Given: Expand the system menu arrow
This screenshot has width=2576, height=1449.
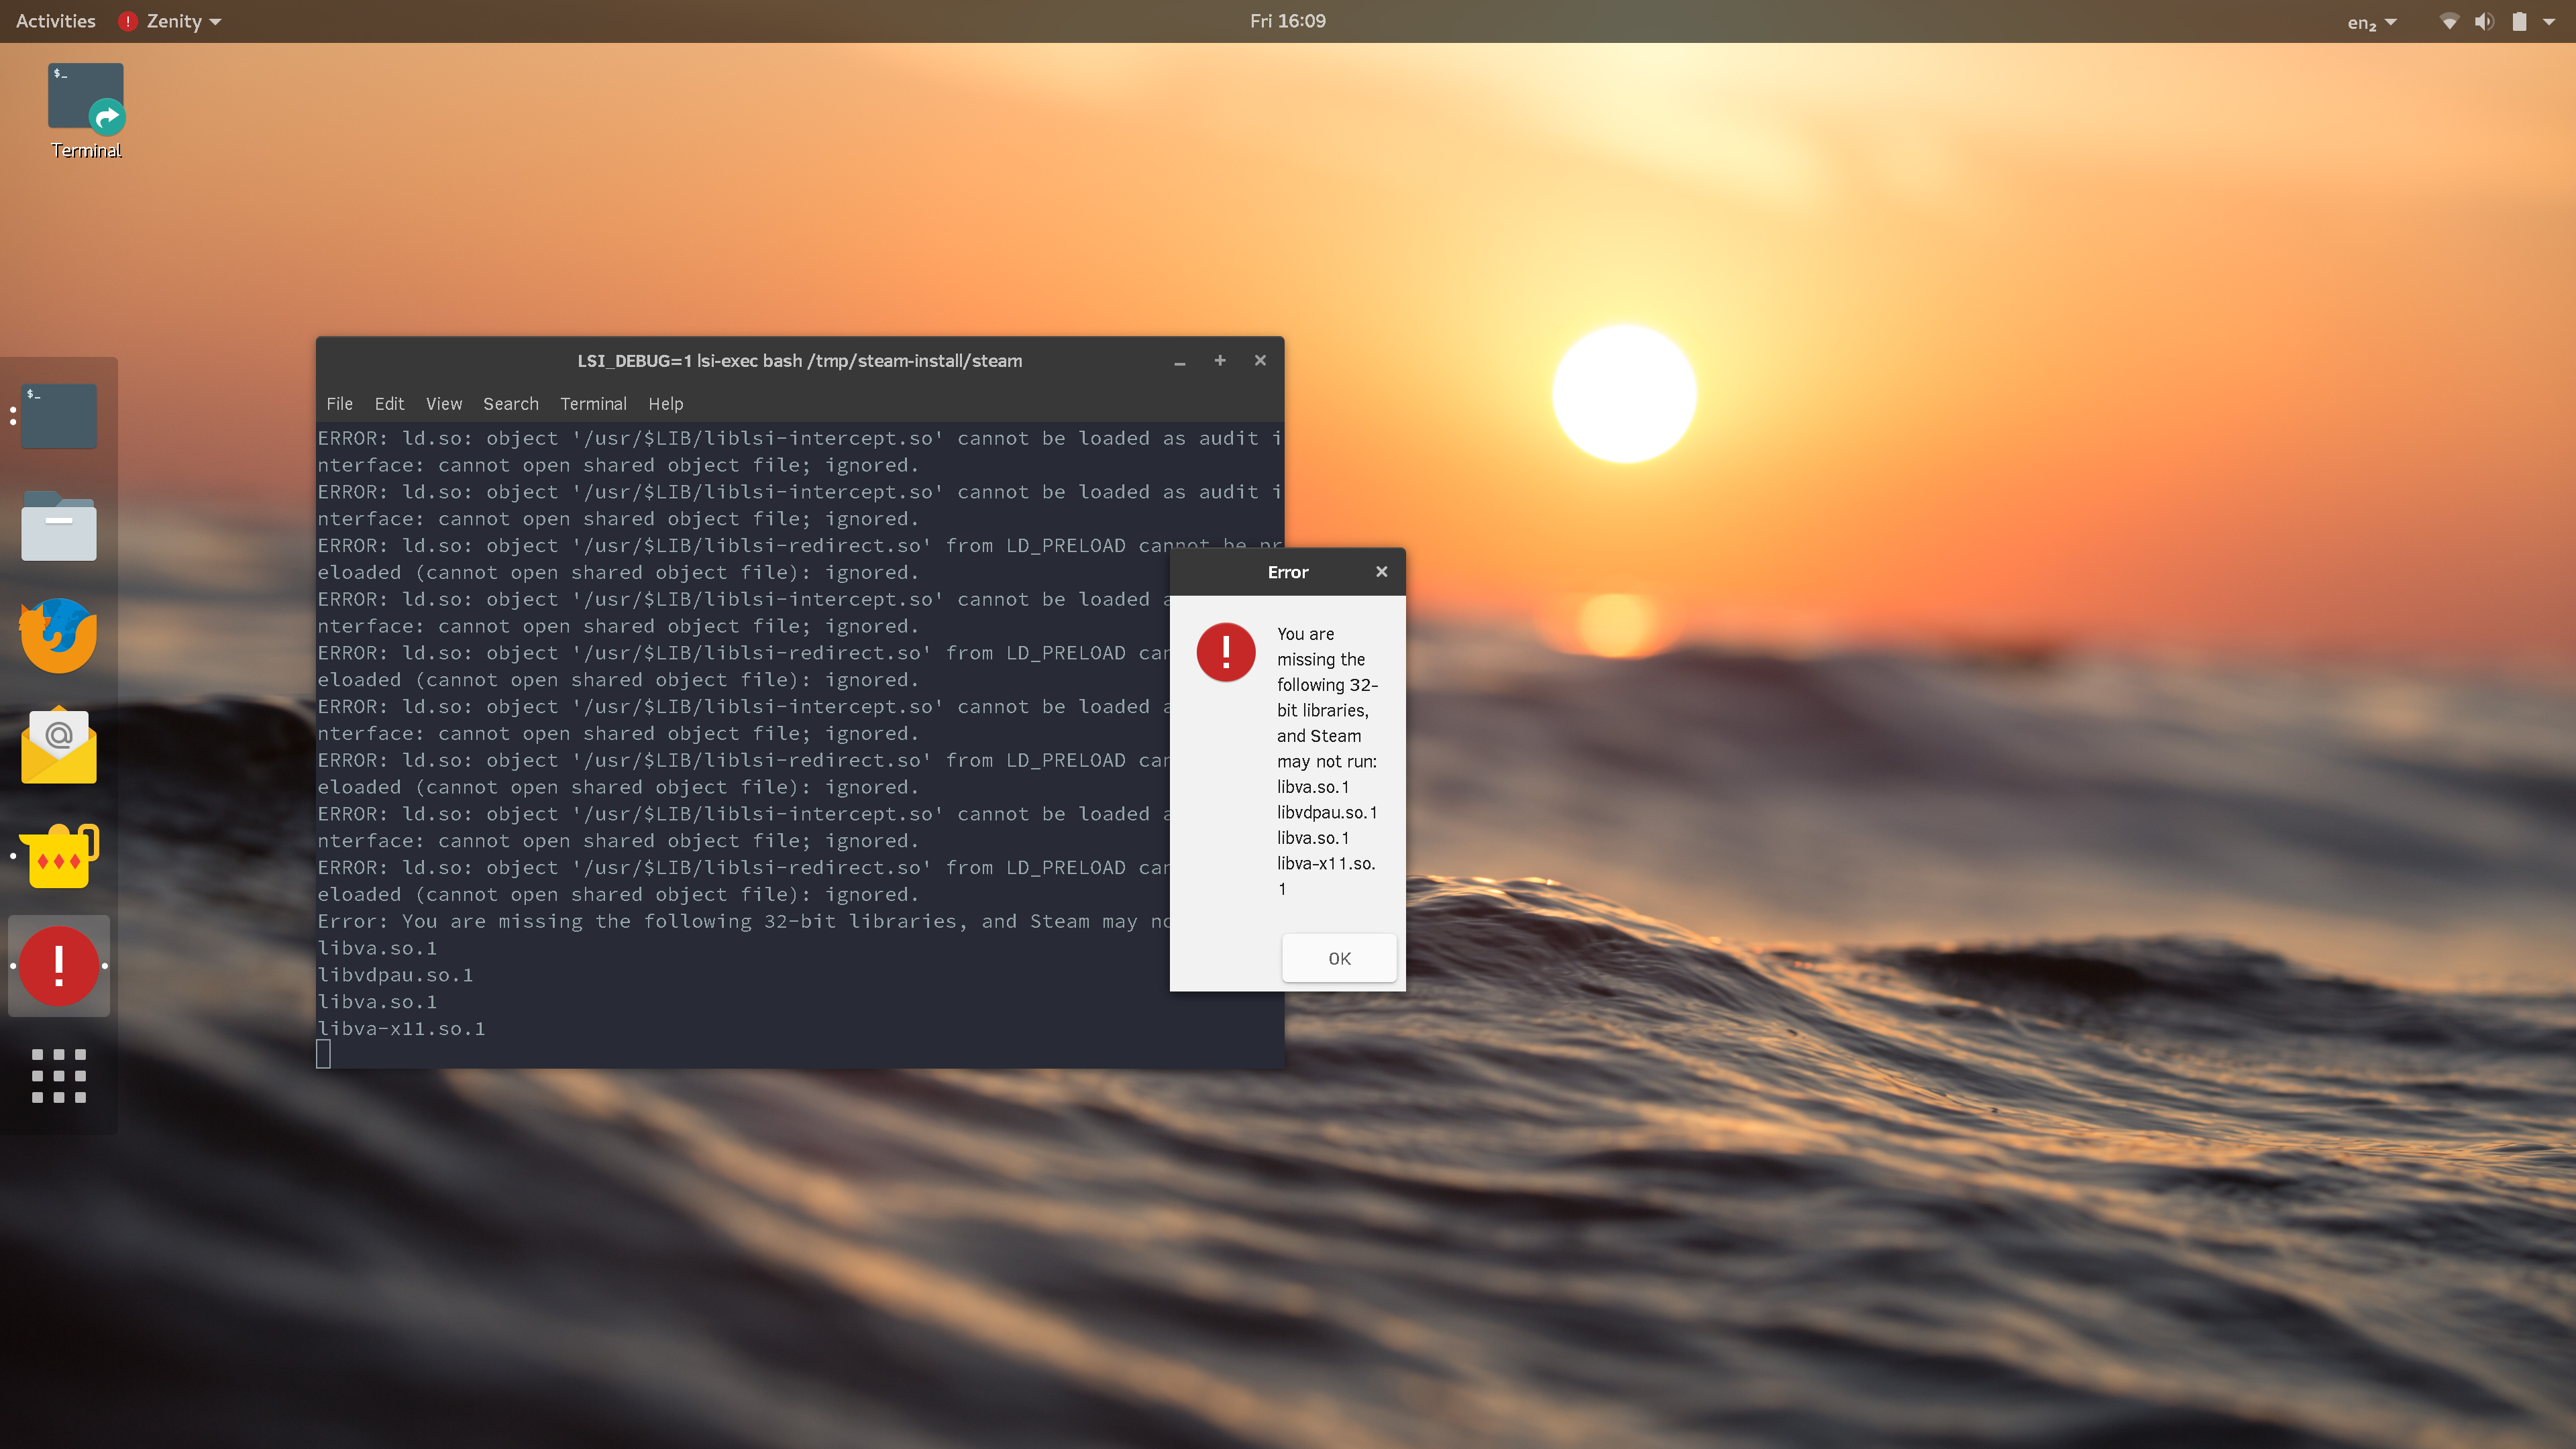Looking at the screenshot, I should pyautogui.click(x=2549, y=21).
